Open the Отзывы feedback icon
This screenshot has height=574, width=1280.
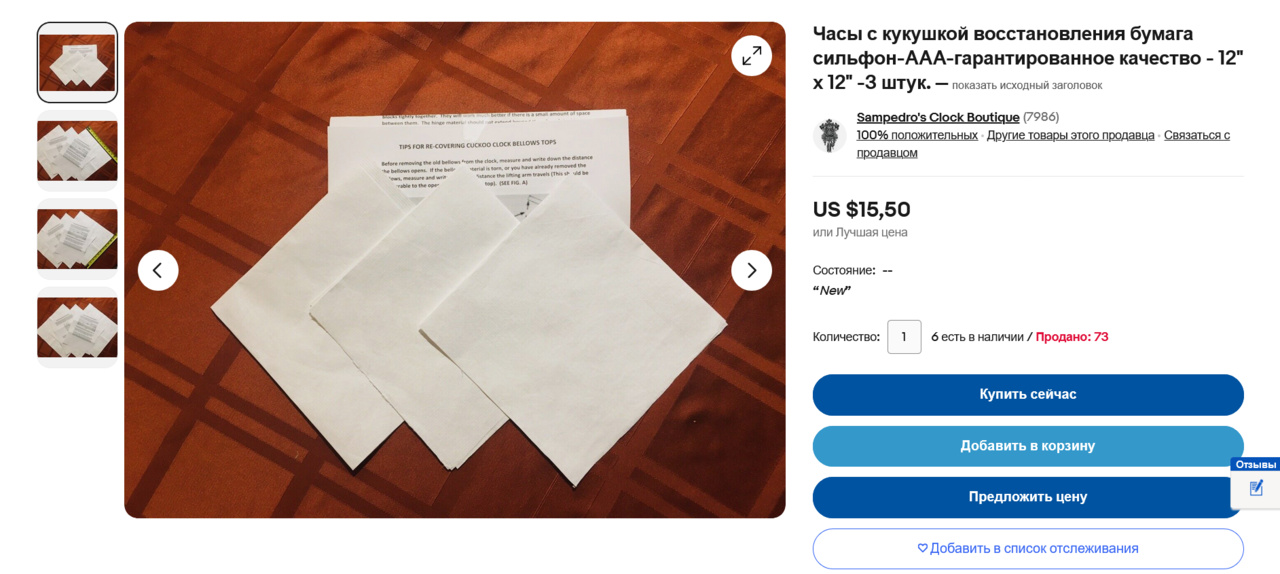pyautogui.click(x=1256, y=488)
